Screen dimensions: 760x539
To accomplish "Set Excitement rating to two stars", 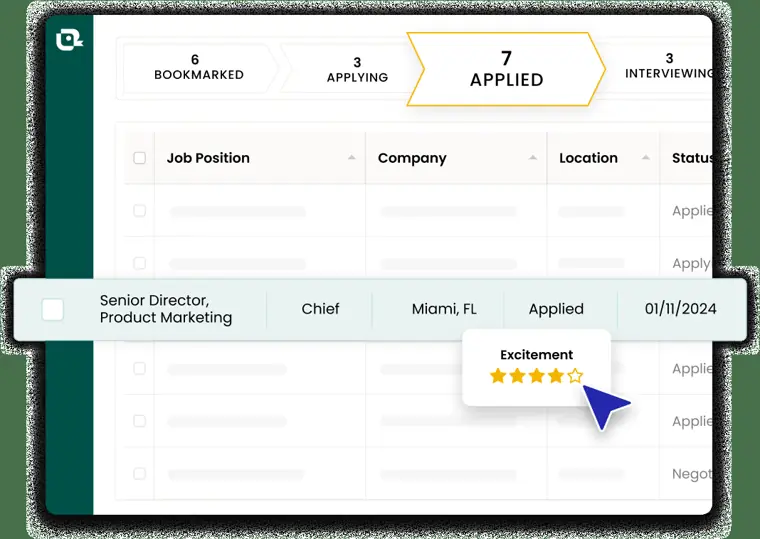I will click(x=517, y=376).
